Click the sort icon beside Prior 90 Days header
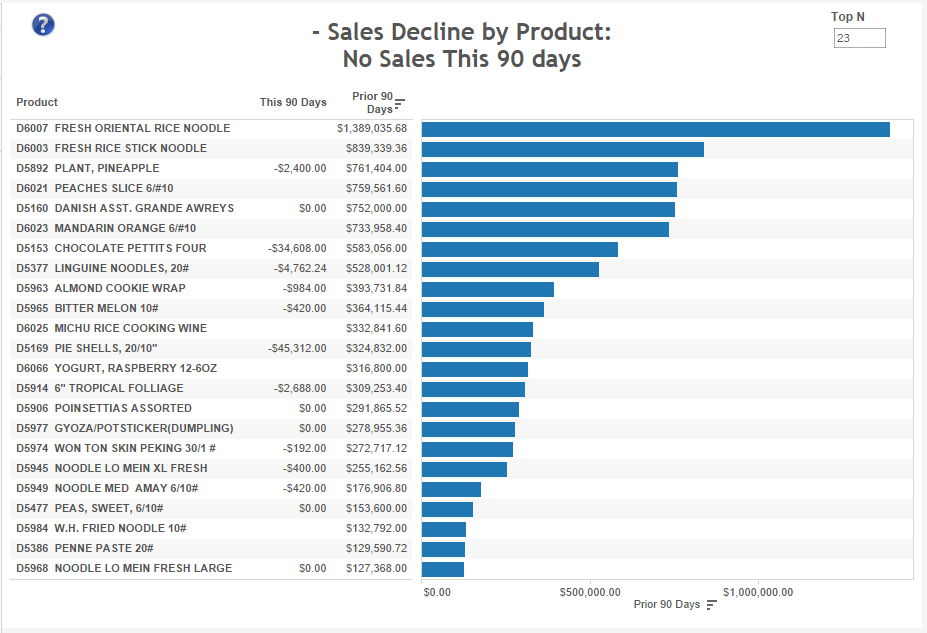Image resolution: width=927 pixels, height=633 pixels. tap(400, 105)
